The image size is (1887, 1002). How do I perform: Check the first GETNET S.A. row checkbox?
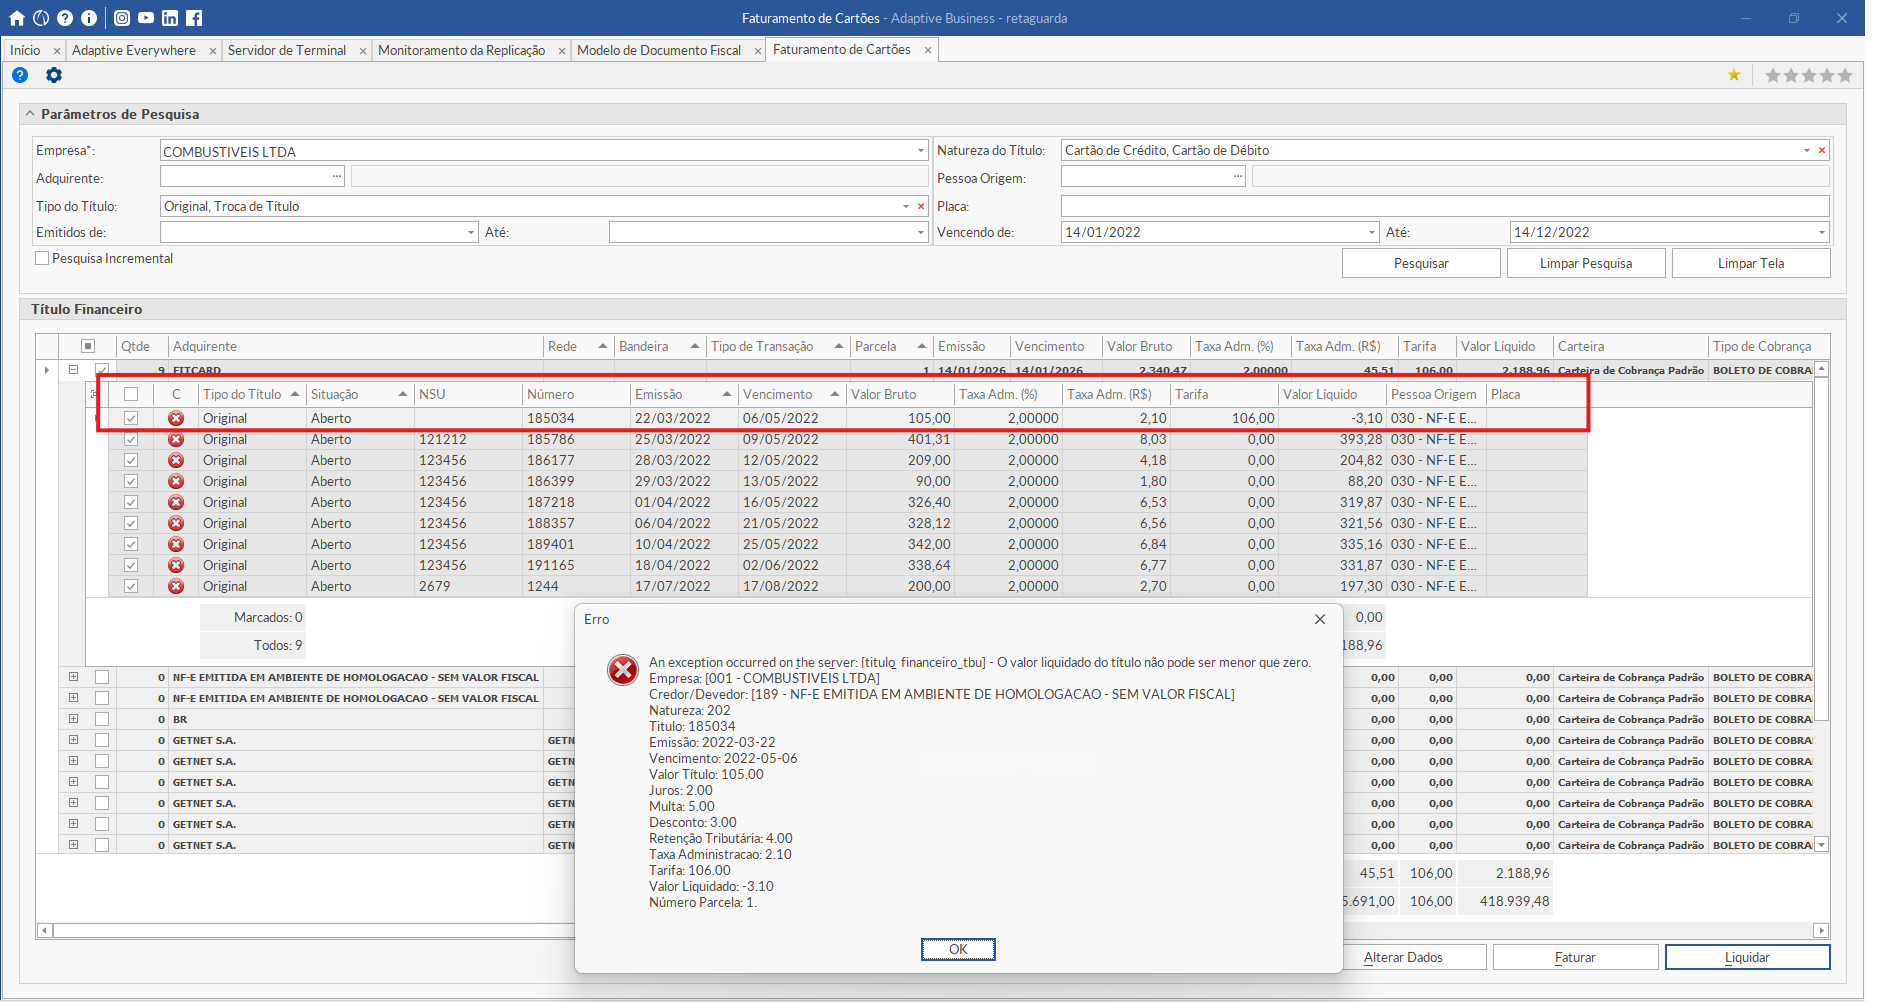click(x=102, y=740)
